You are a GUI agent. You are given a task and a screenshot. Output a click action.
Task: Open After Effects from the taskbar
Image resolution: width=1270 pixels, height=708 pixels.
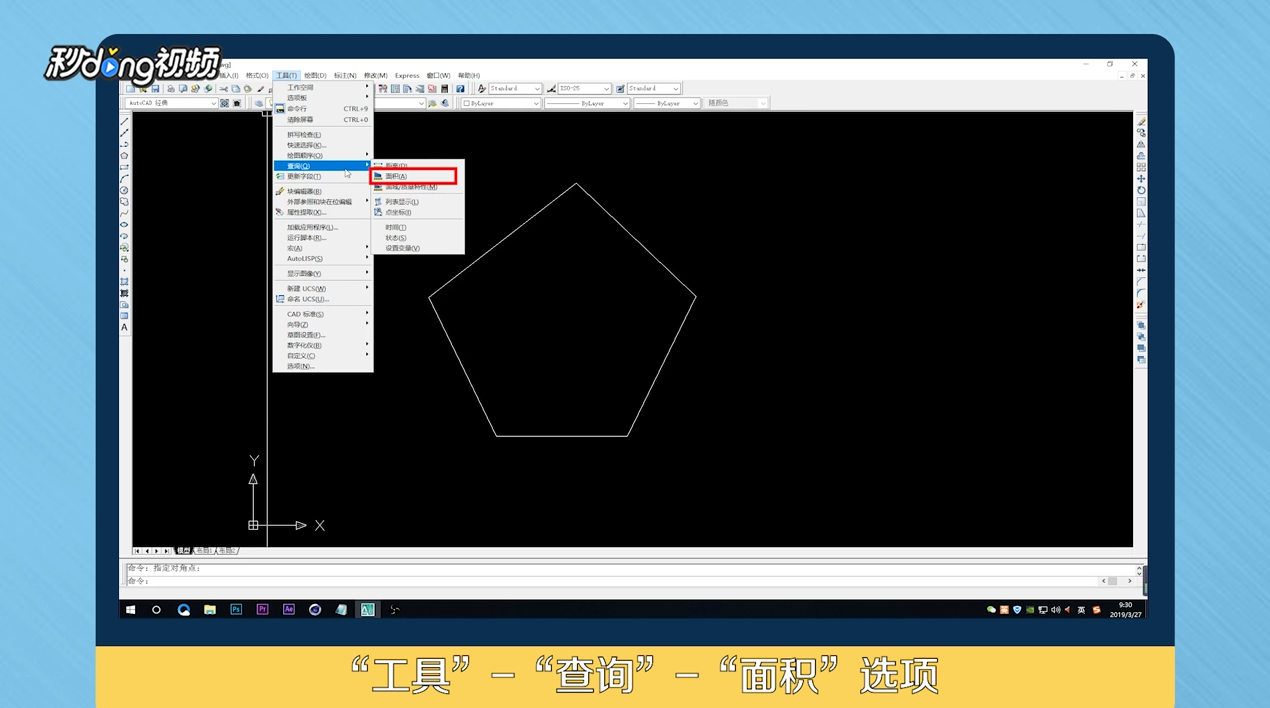tap(289, 609)
